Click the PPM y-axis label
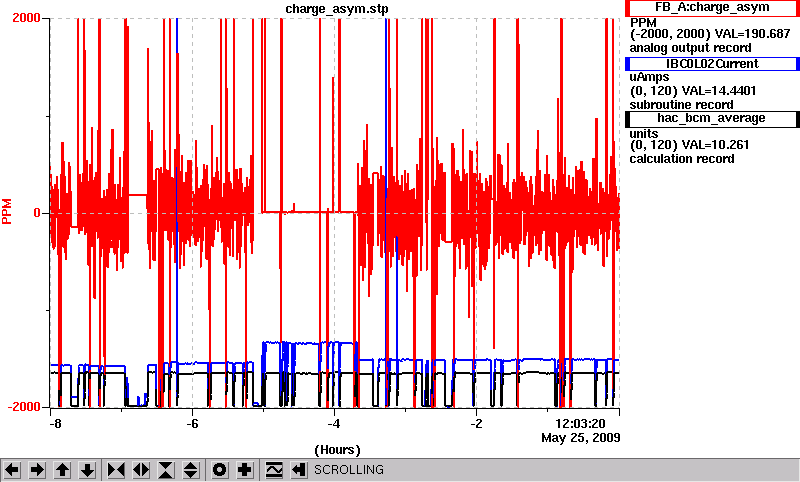800x482 pixels. point(7,212)
